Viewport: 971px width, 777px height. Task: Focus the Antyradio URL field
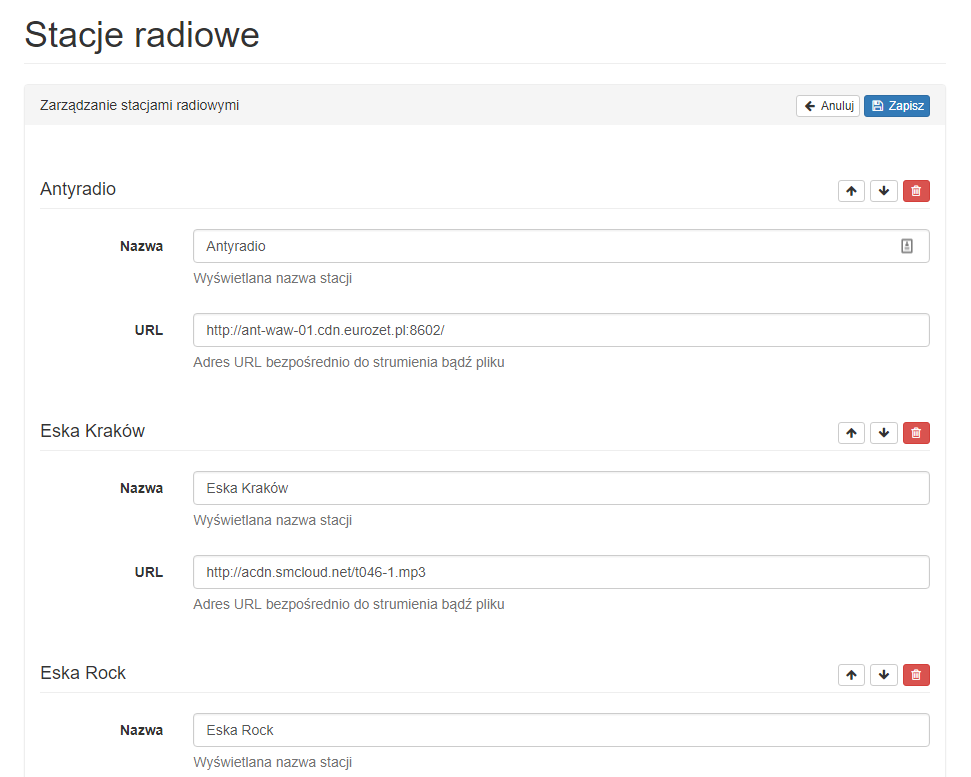[x=560, y=330]
